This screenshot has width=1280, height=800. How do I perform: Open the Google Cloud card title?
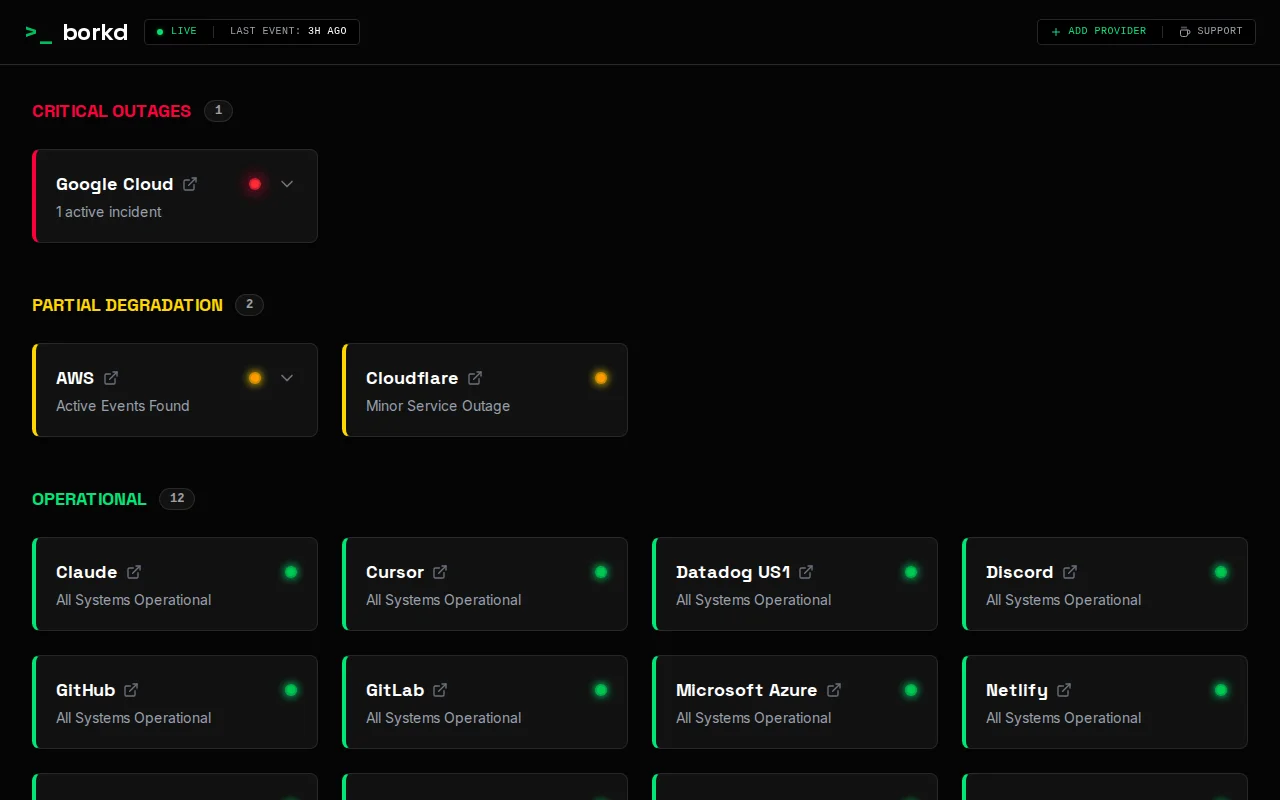point(115,184)
